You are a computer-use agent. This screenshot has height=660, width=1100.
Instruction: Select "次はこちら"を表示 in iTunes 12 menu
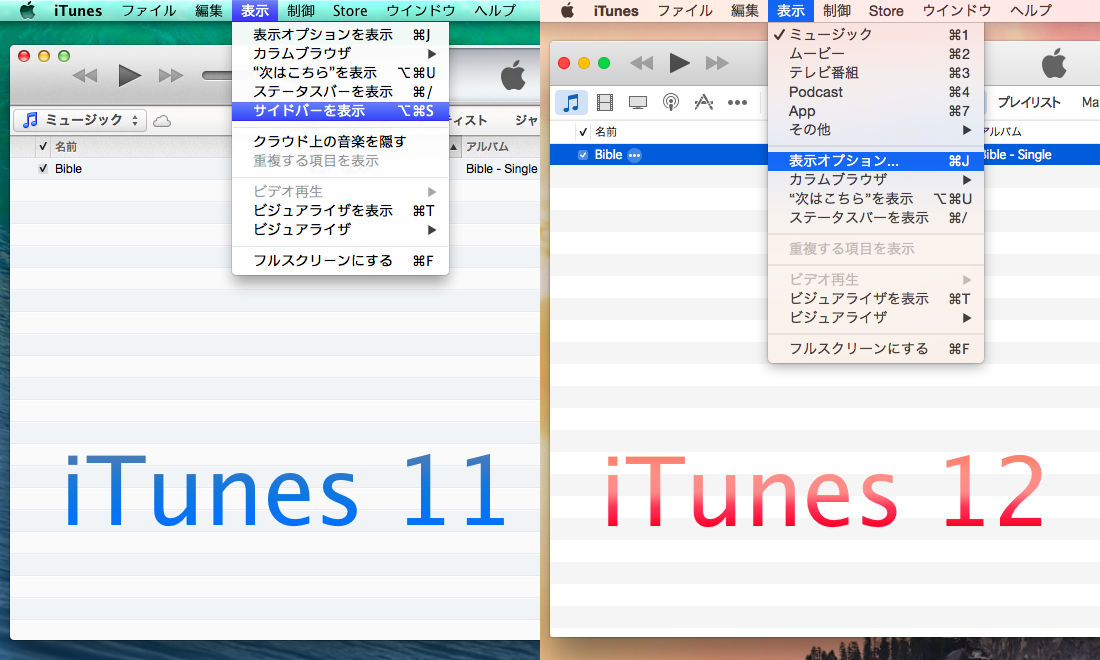pos(876,199)
